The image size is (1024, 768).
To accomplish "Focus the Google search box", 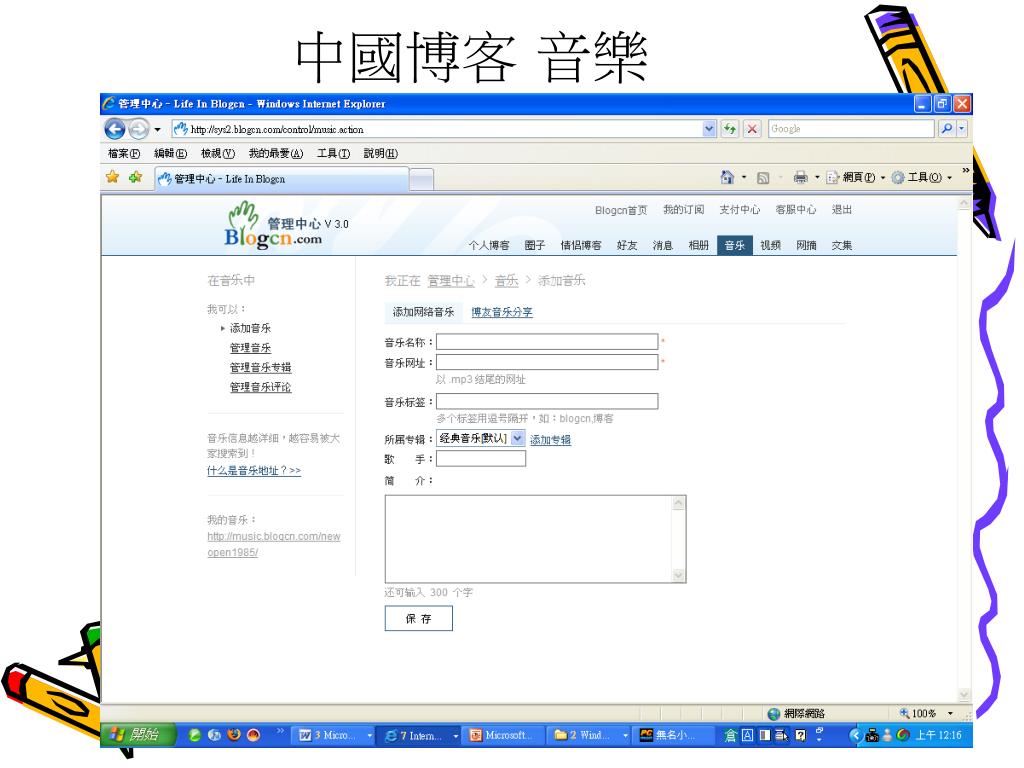I will [x=851, y=129].
